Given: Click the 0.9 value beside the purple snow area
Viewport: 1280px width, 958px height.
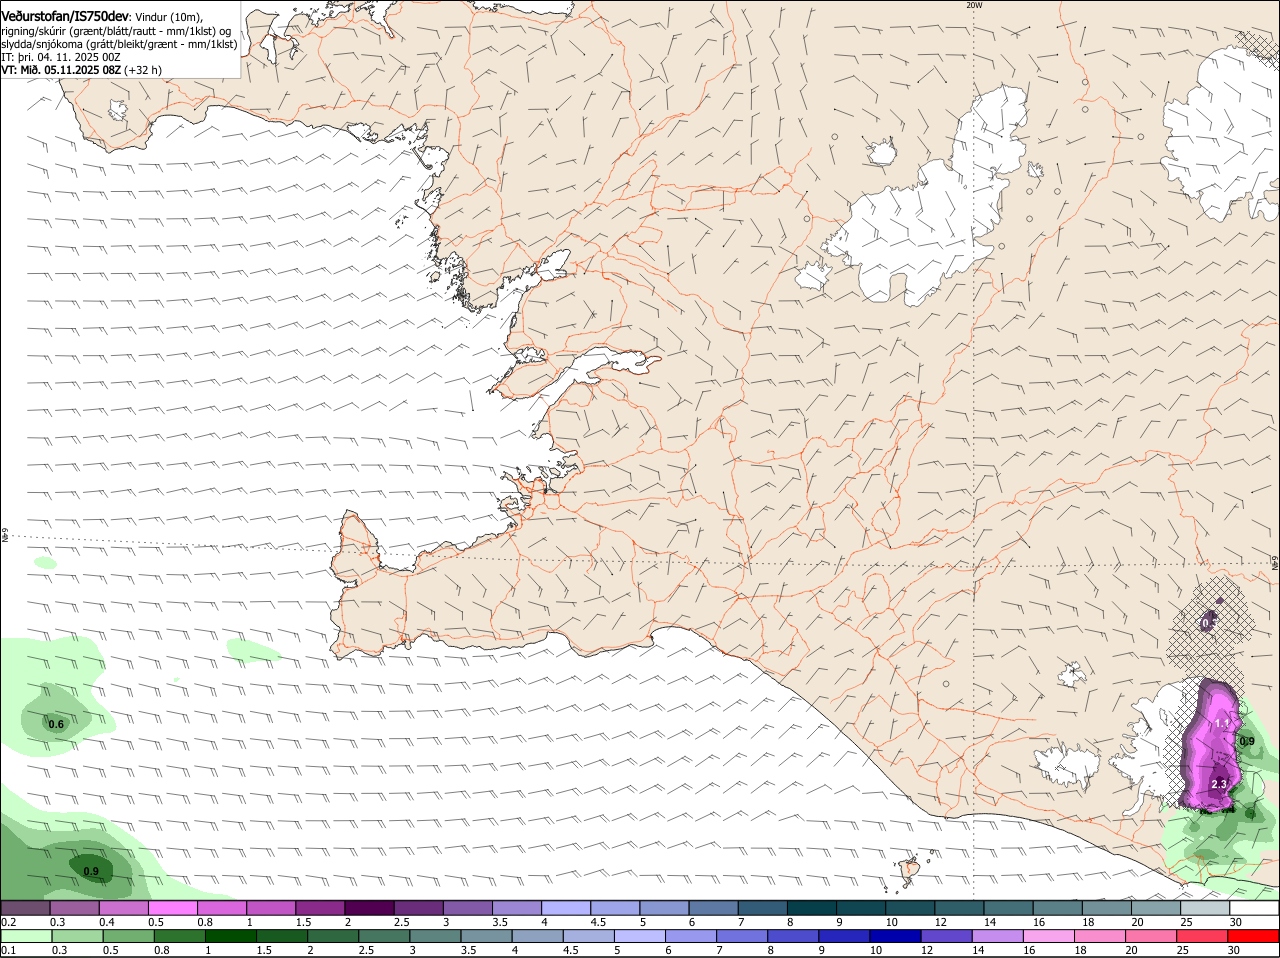Looking at the screenshot, I should point(1247,741).
